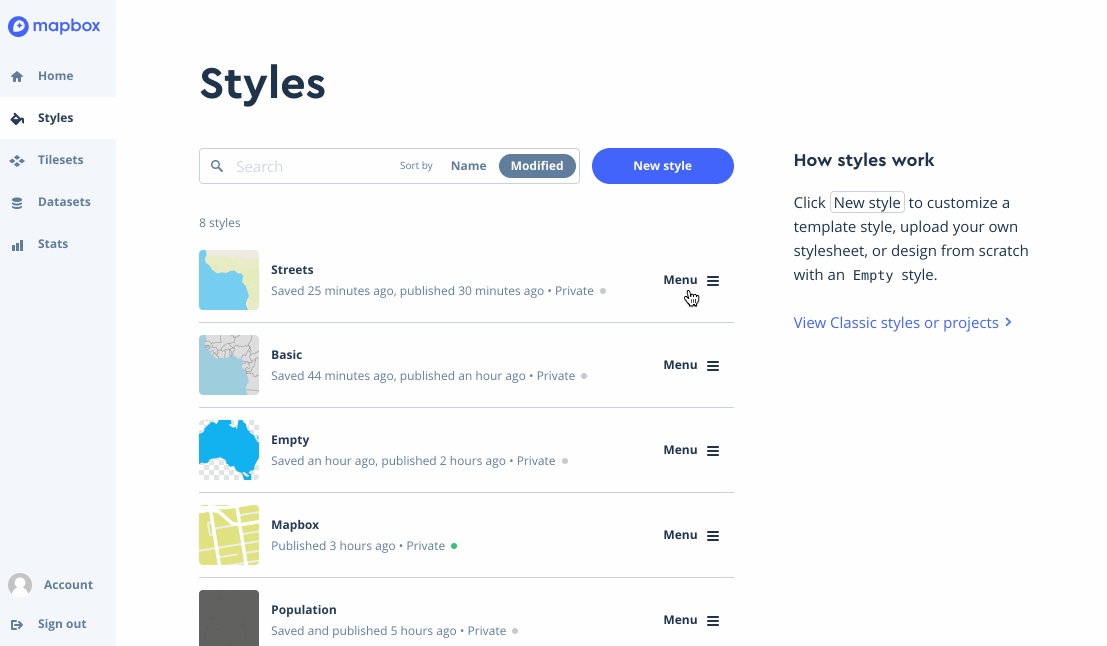Image resolution: width=1107 pixels, height=646 pixels.
Task: Select the Styles paint icon in sidebar
Action: [x=16, y=117]
